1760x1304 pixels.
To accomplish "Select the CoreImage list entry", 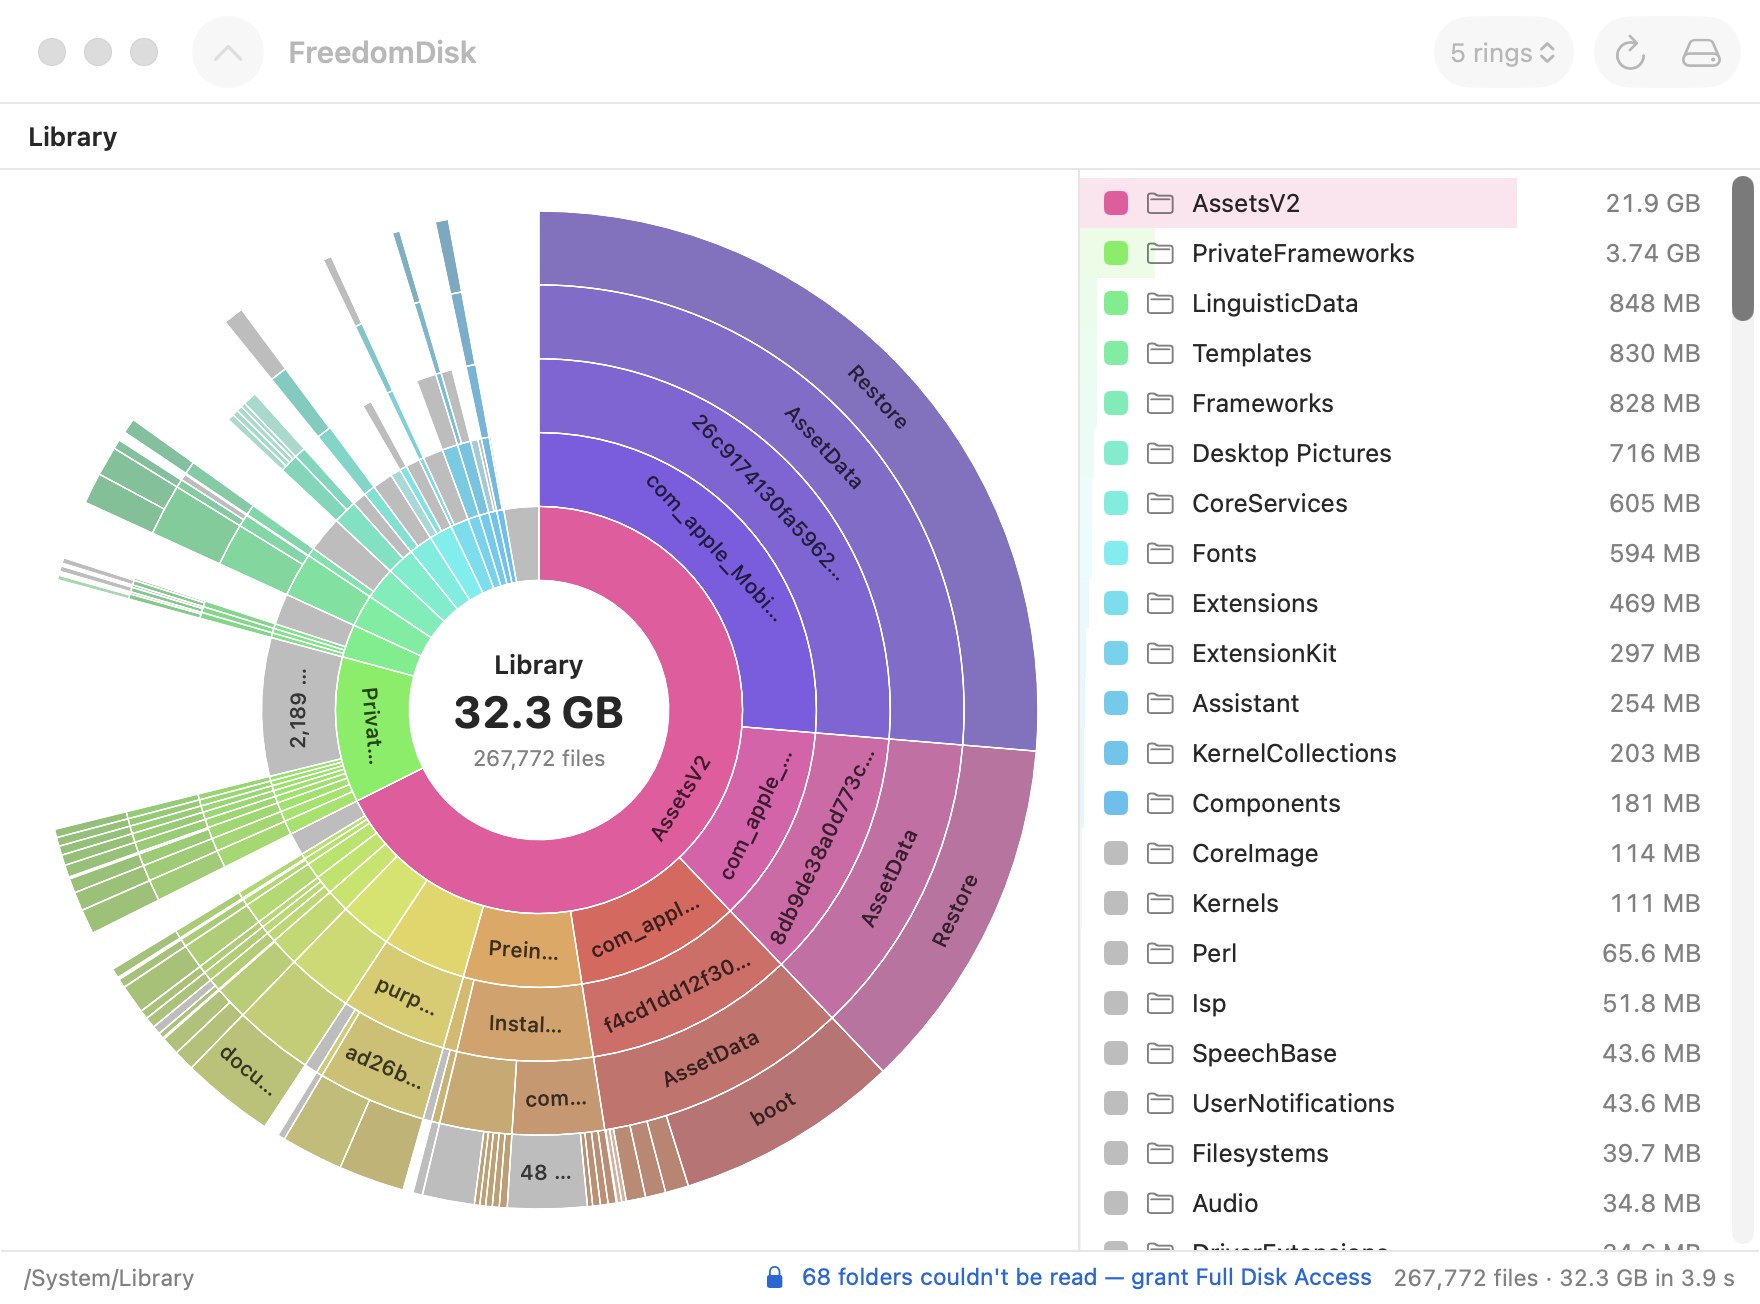I will tap(1403, 853).
